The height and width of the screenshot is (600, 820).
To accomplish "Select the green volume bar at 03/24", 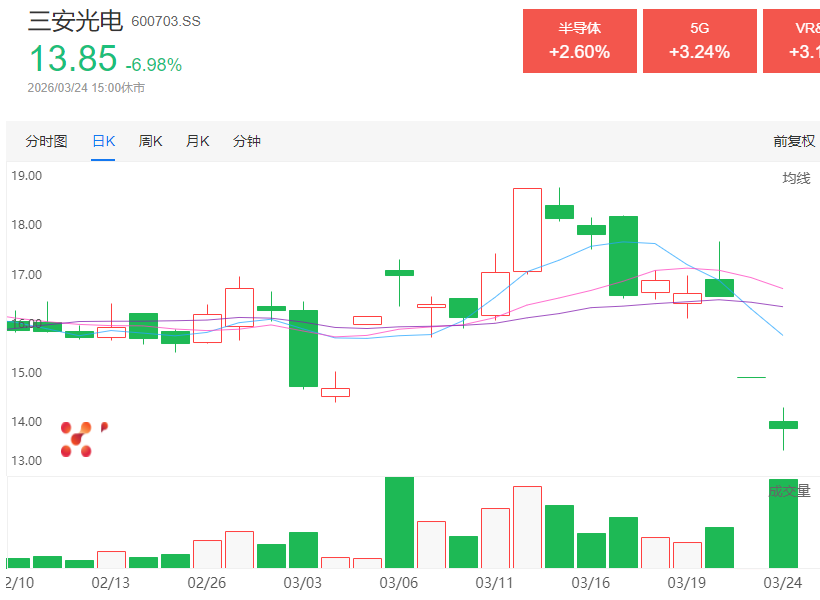I will [783, 523].
